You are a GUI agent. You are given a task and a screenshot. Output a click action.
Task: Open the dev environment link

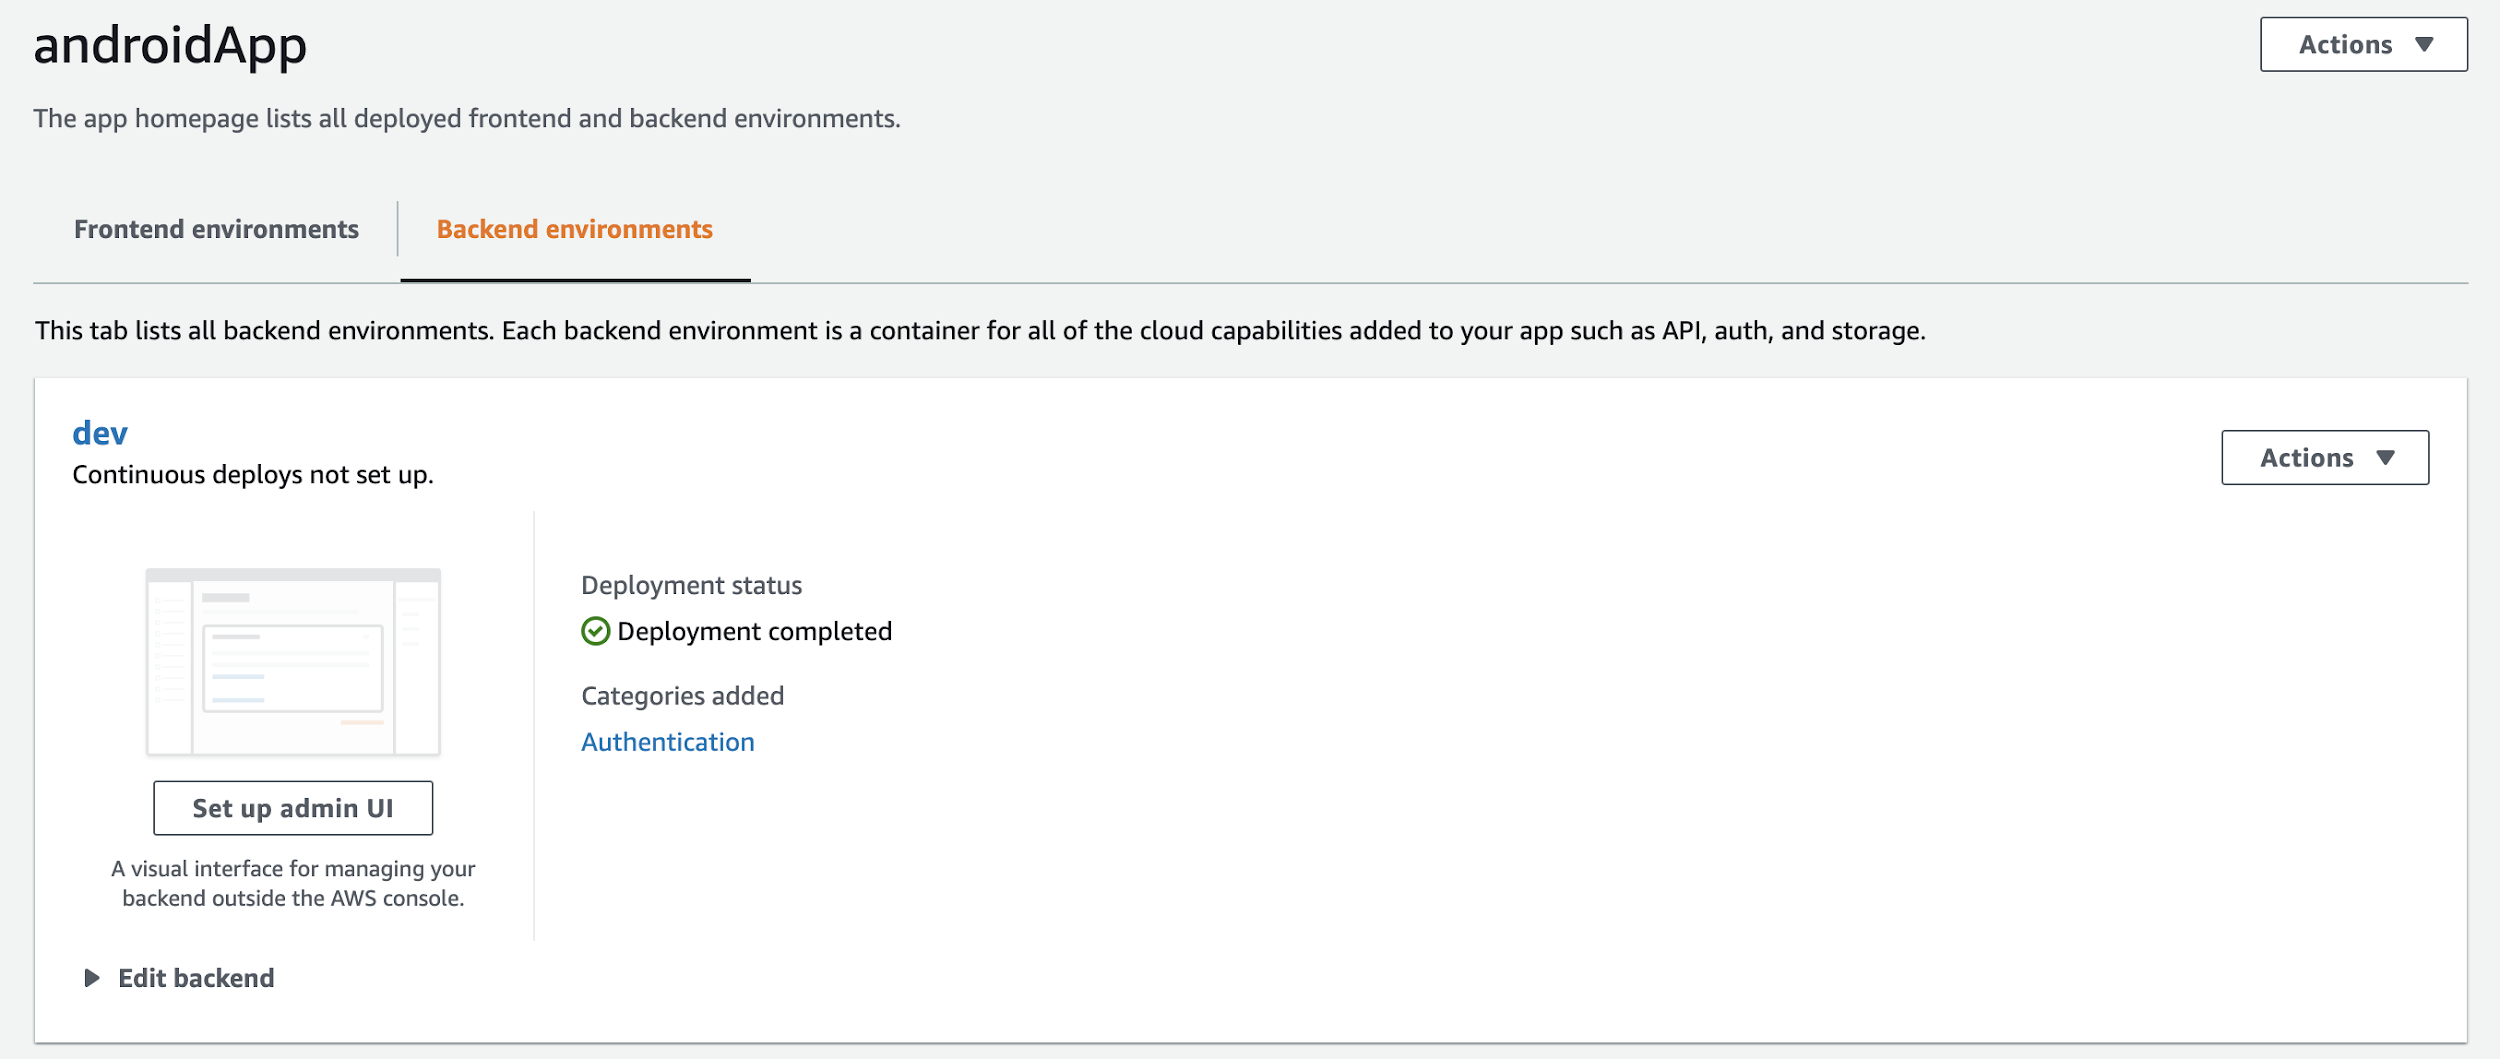[100, 433]
